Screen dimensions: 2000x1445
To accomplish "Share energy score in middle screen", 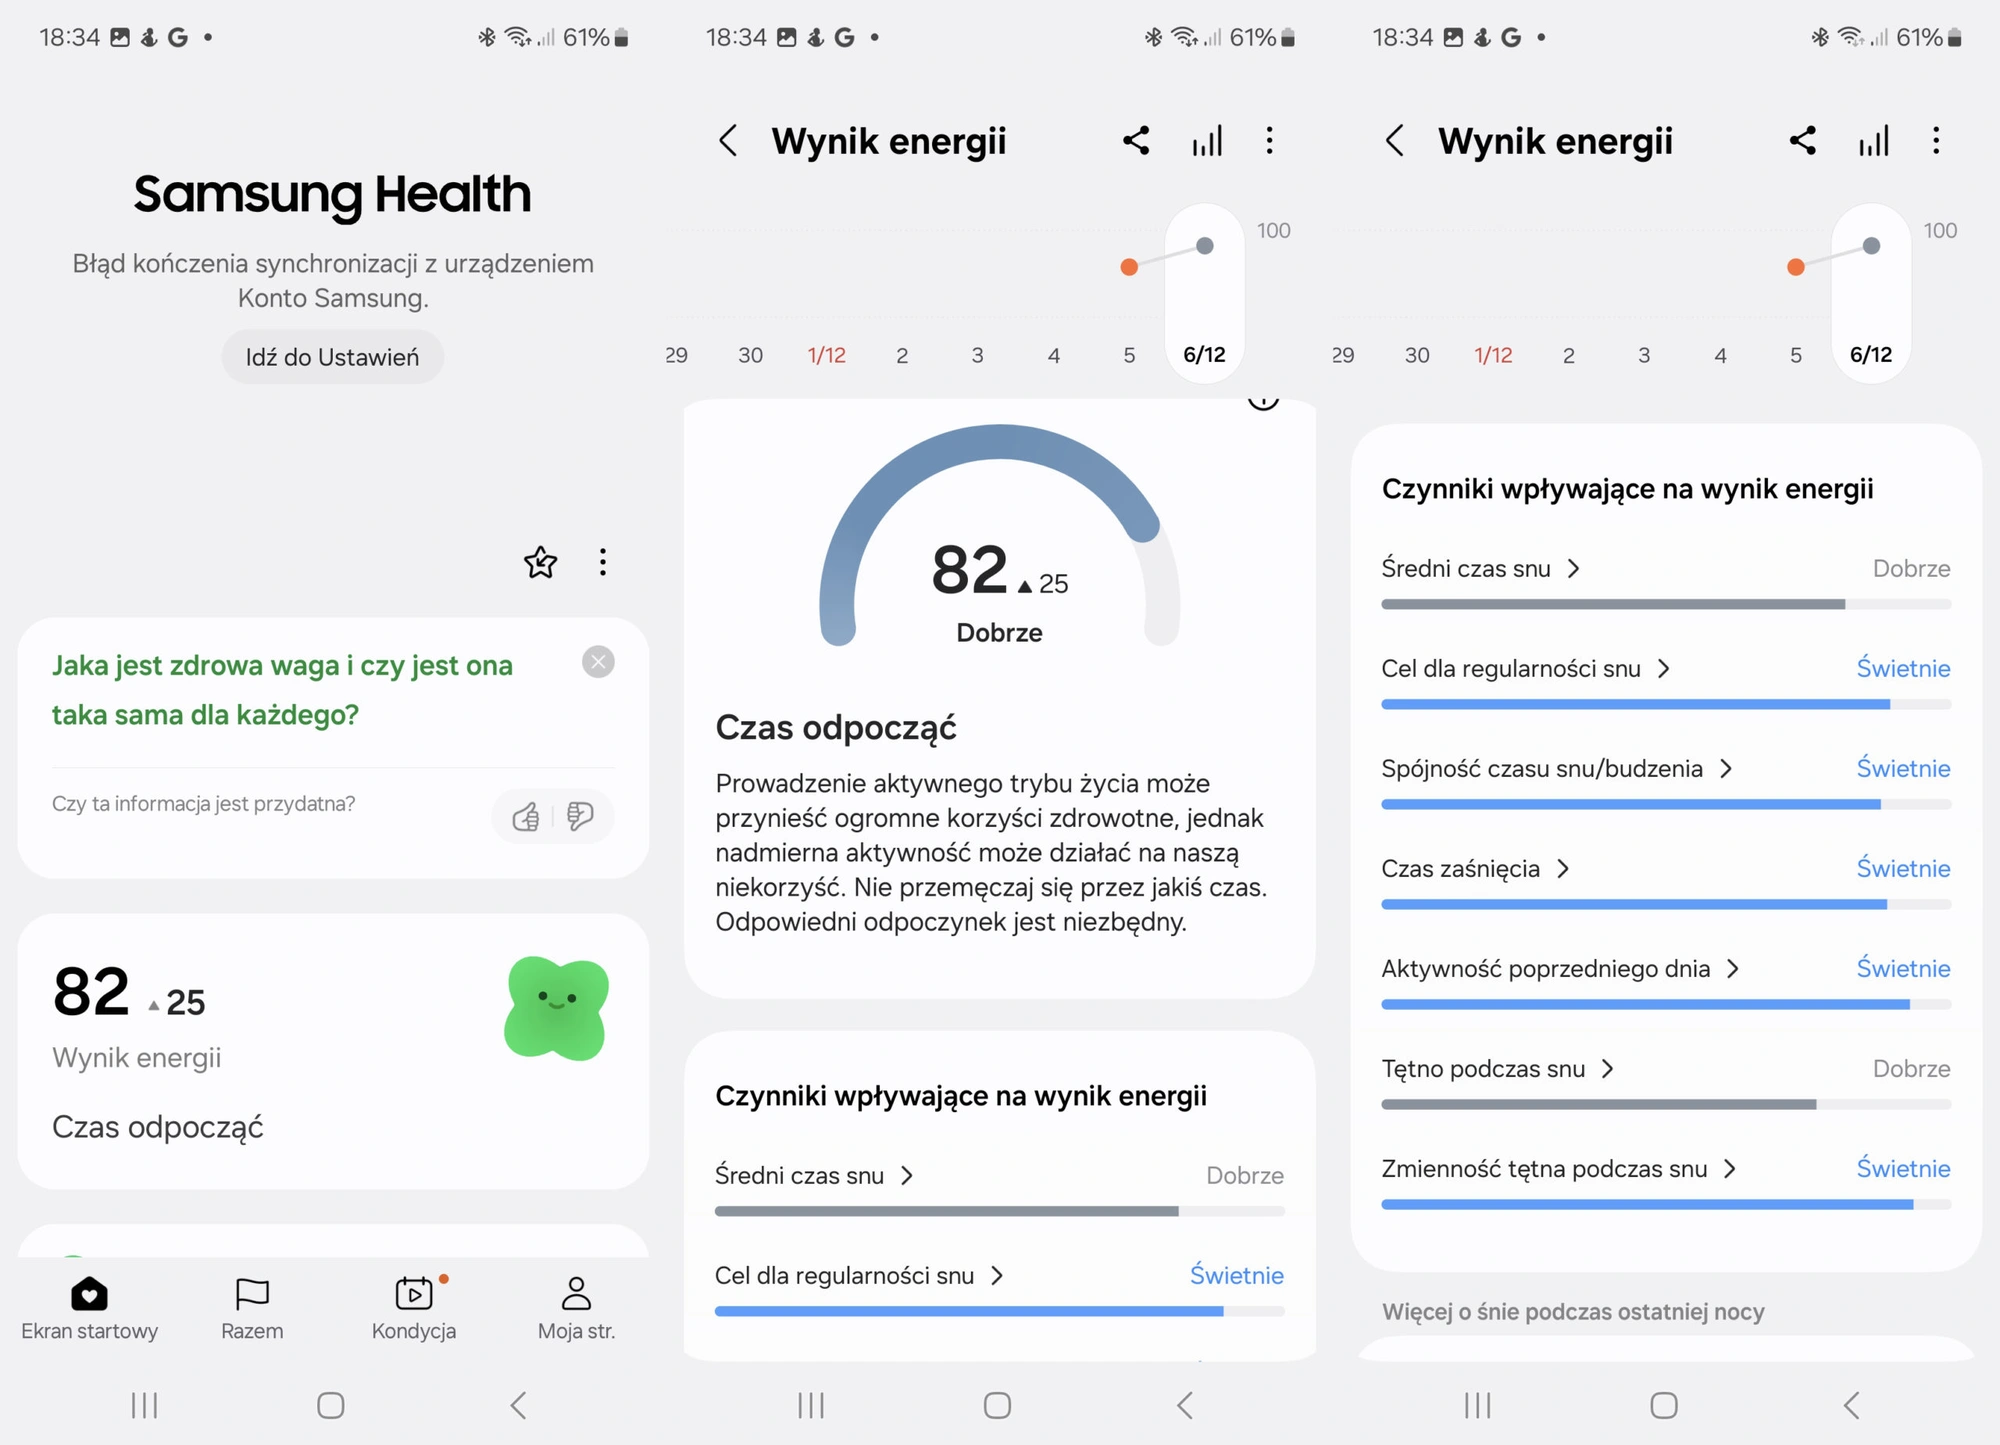I will click(1136, 141).
